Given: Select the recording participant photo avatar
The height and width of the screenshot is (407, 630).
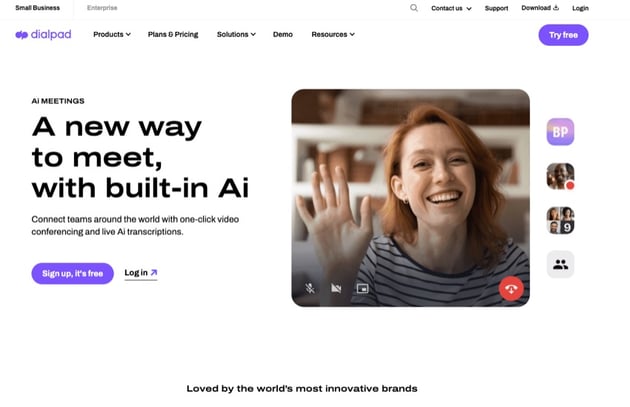Looking at the screenshot, I should 560,176.
